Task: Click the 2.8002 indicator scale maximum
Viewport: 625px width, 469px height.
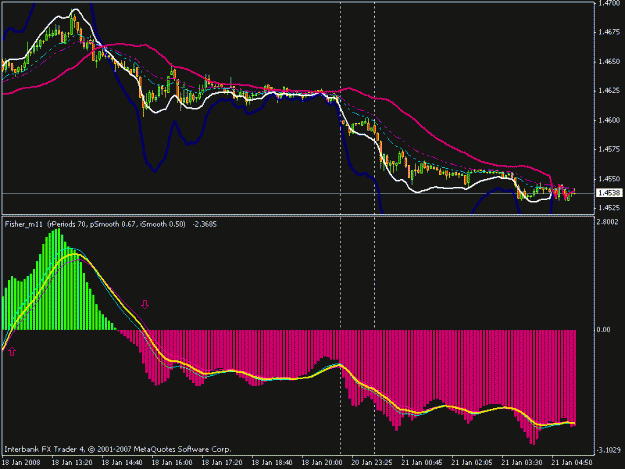Action: coord(608,222)
